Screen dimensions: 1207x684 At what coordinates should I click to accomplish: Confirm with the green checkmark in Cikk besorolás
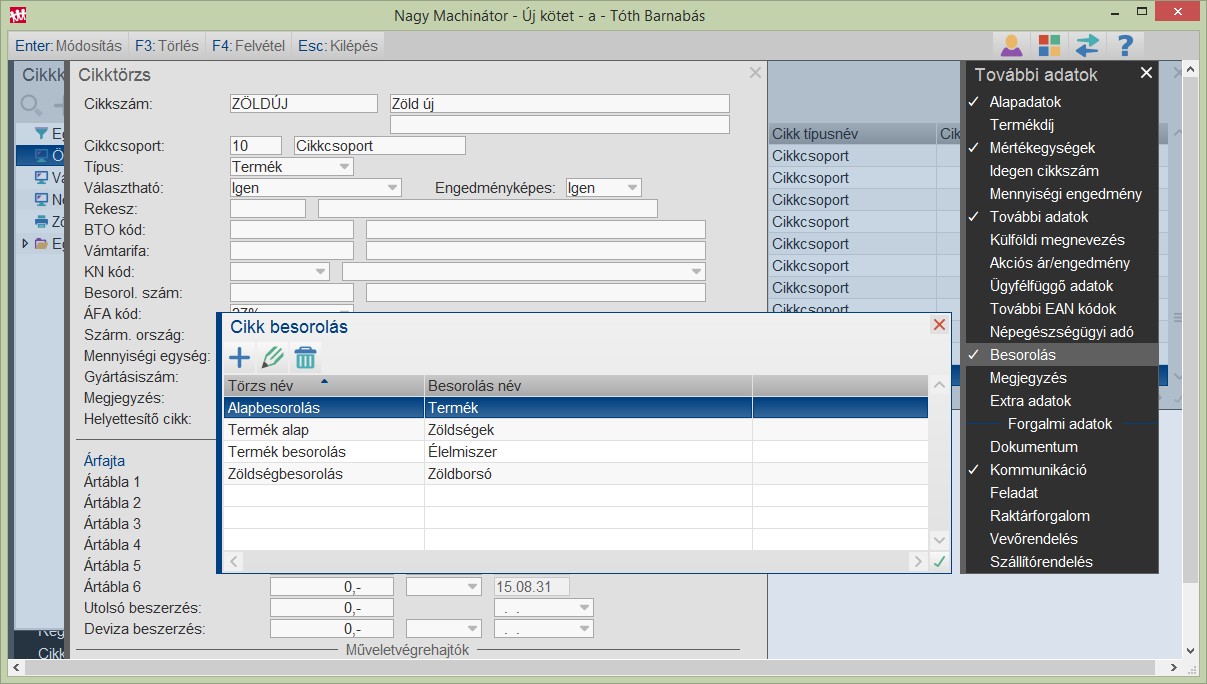coord(939,562)
